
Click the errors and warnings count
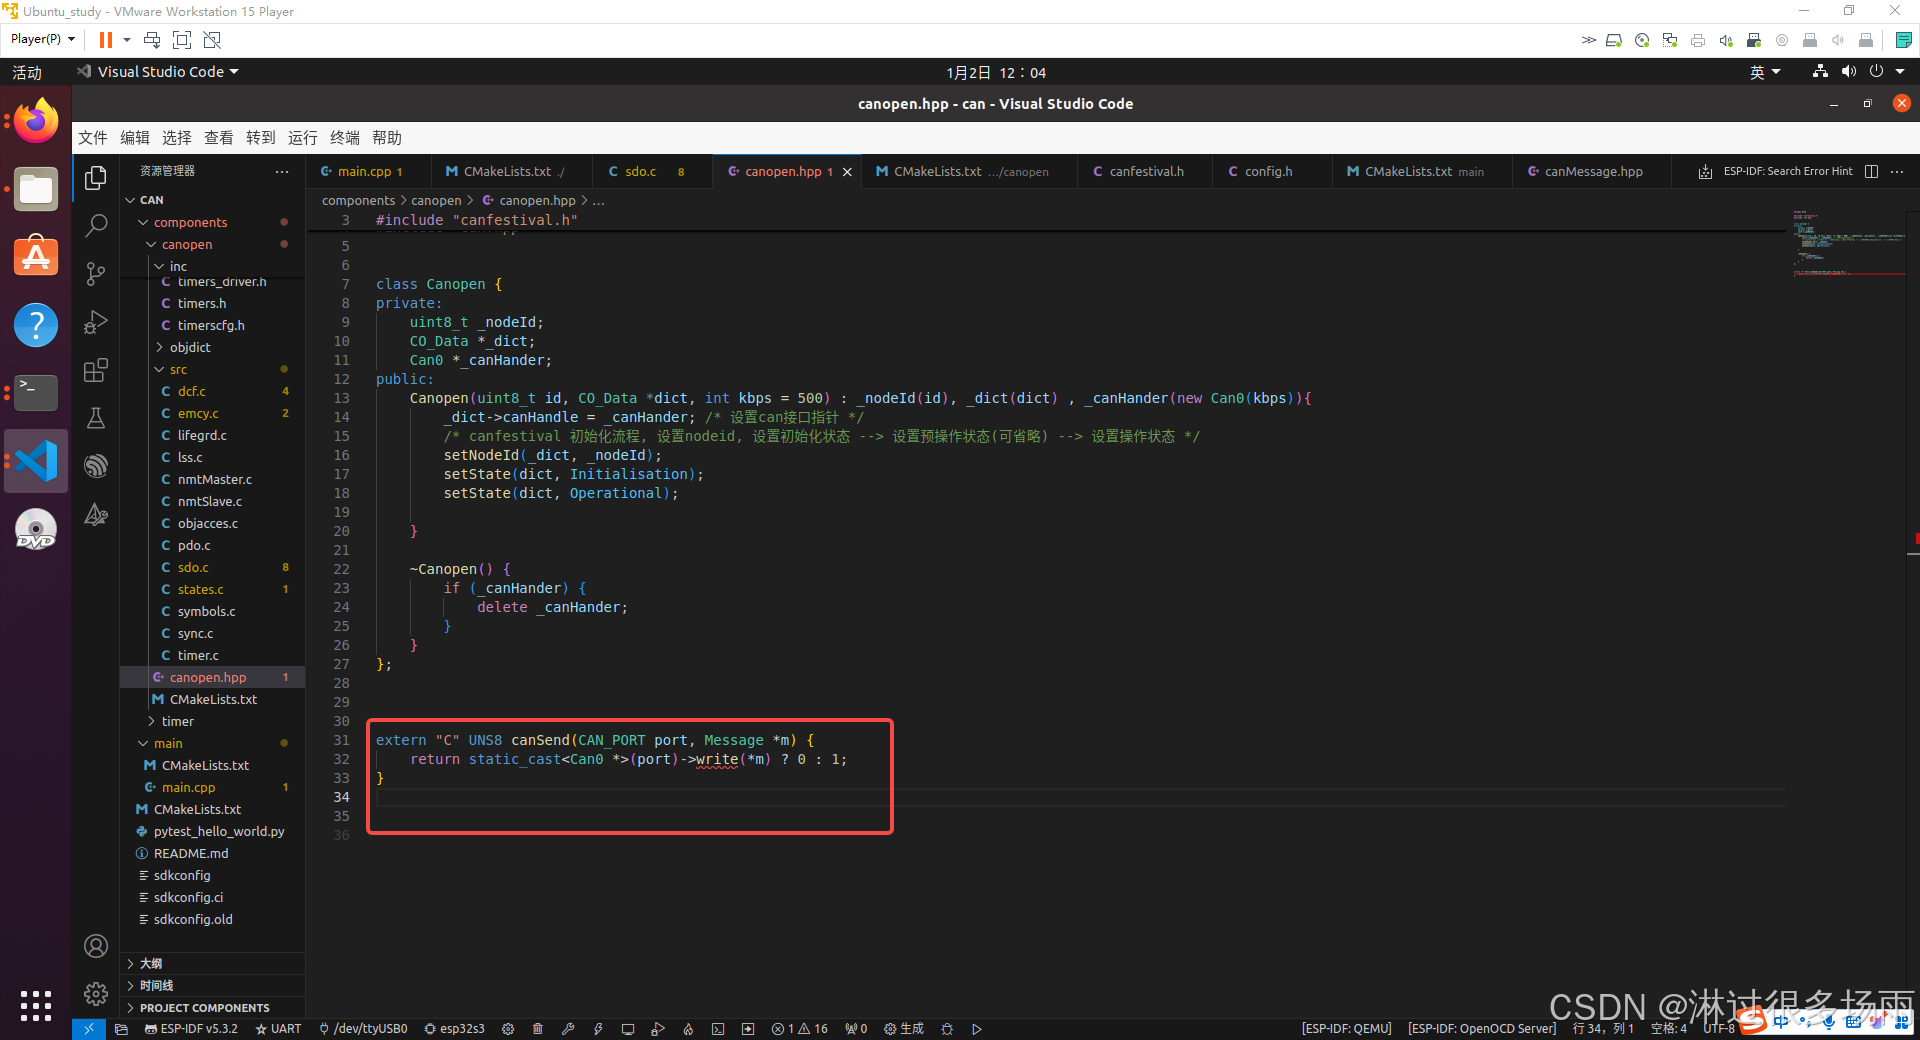click(x=800, y=1029)
